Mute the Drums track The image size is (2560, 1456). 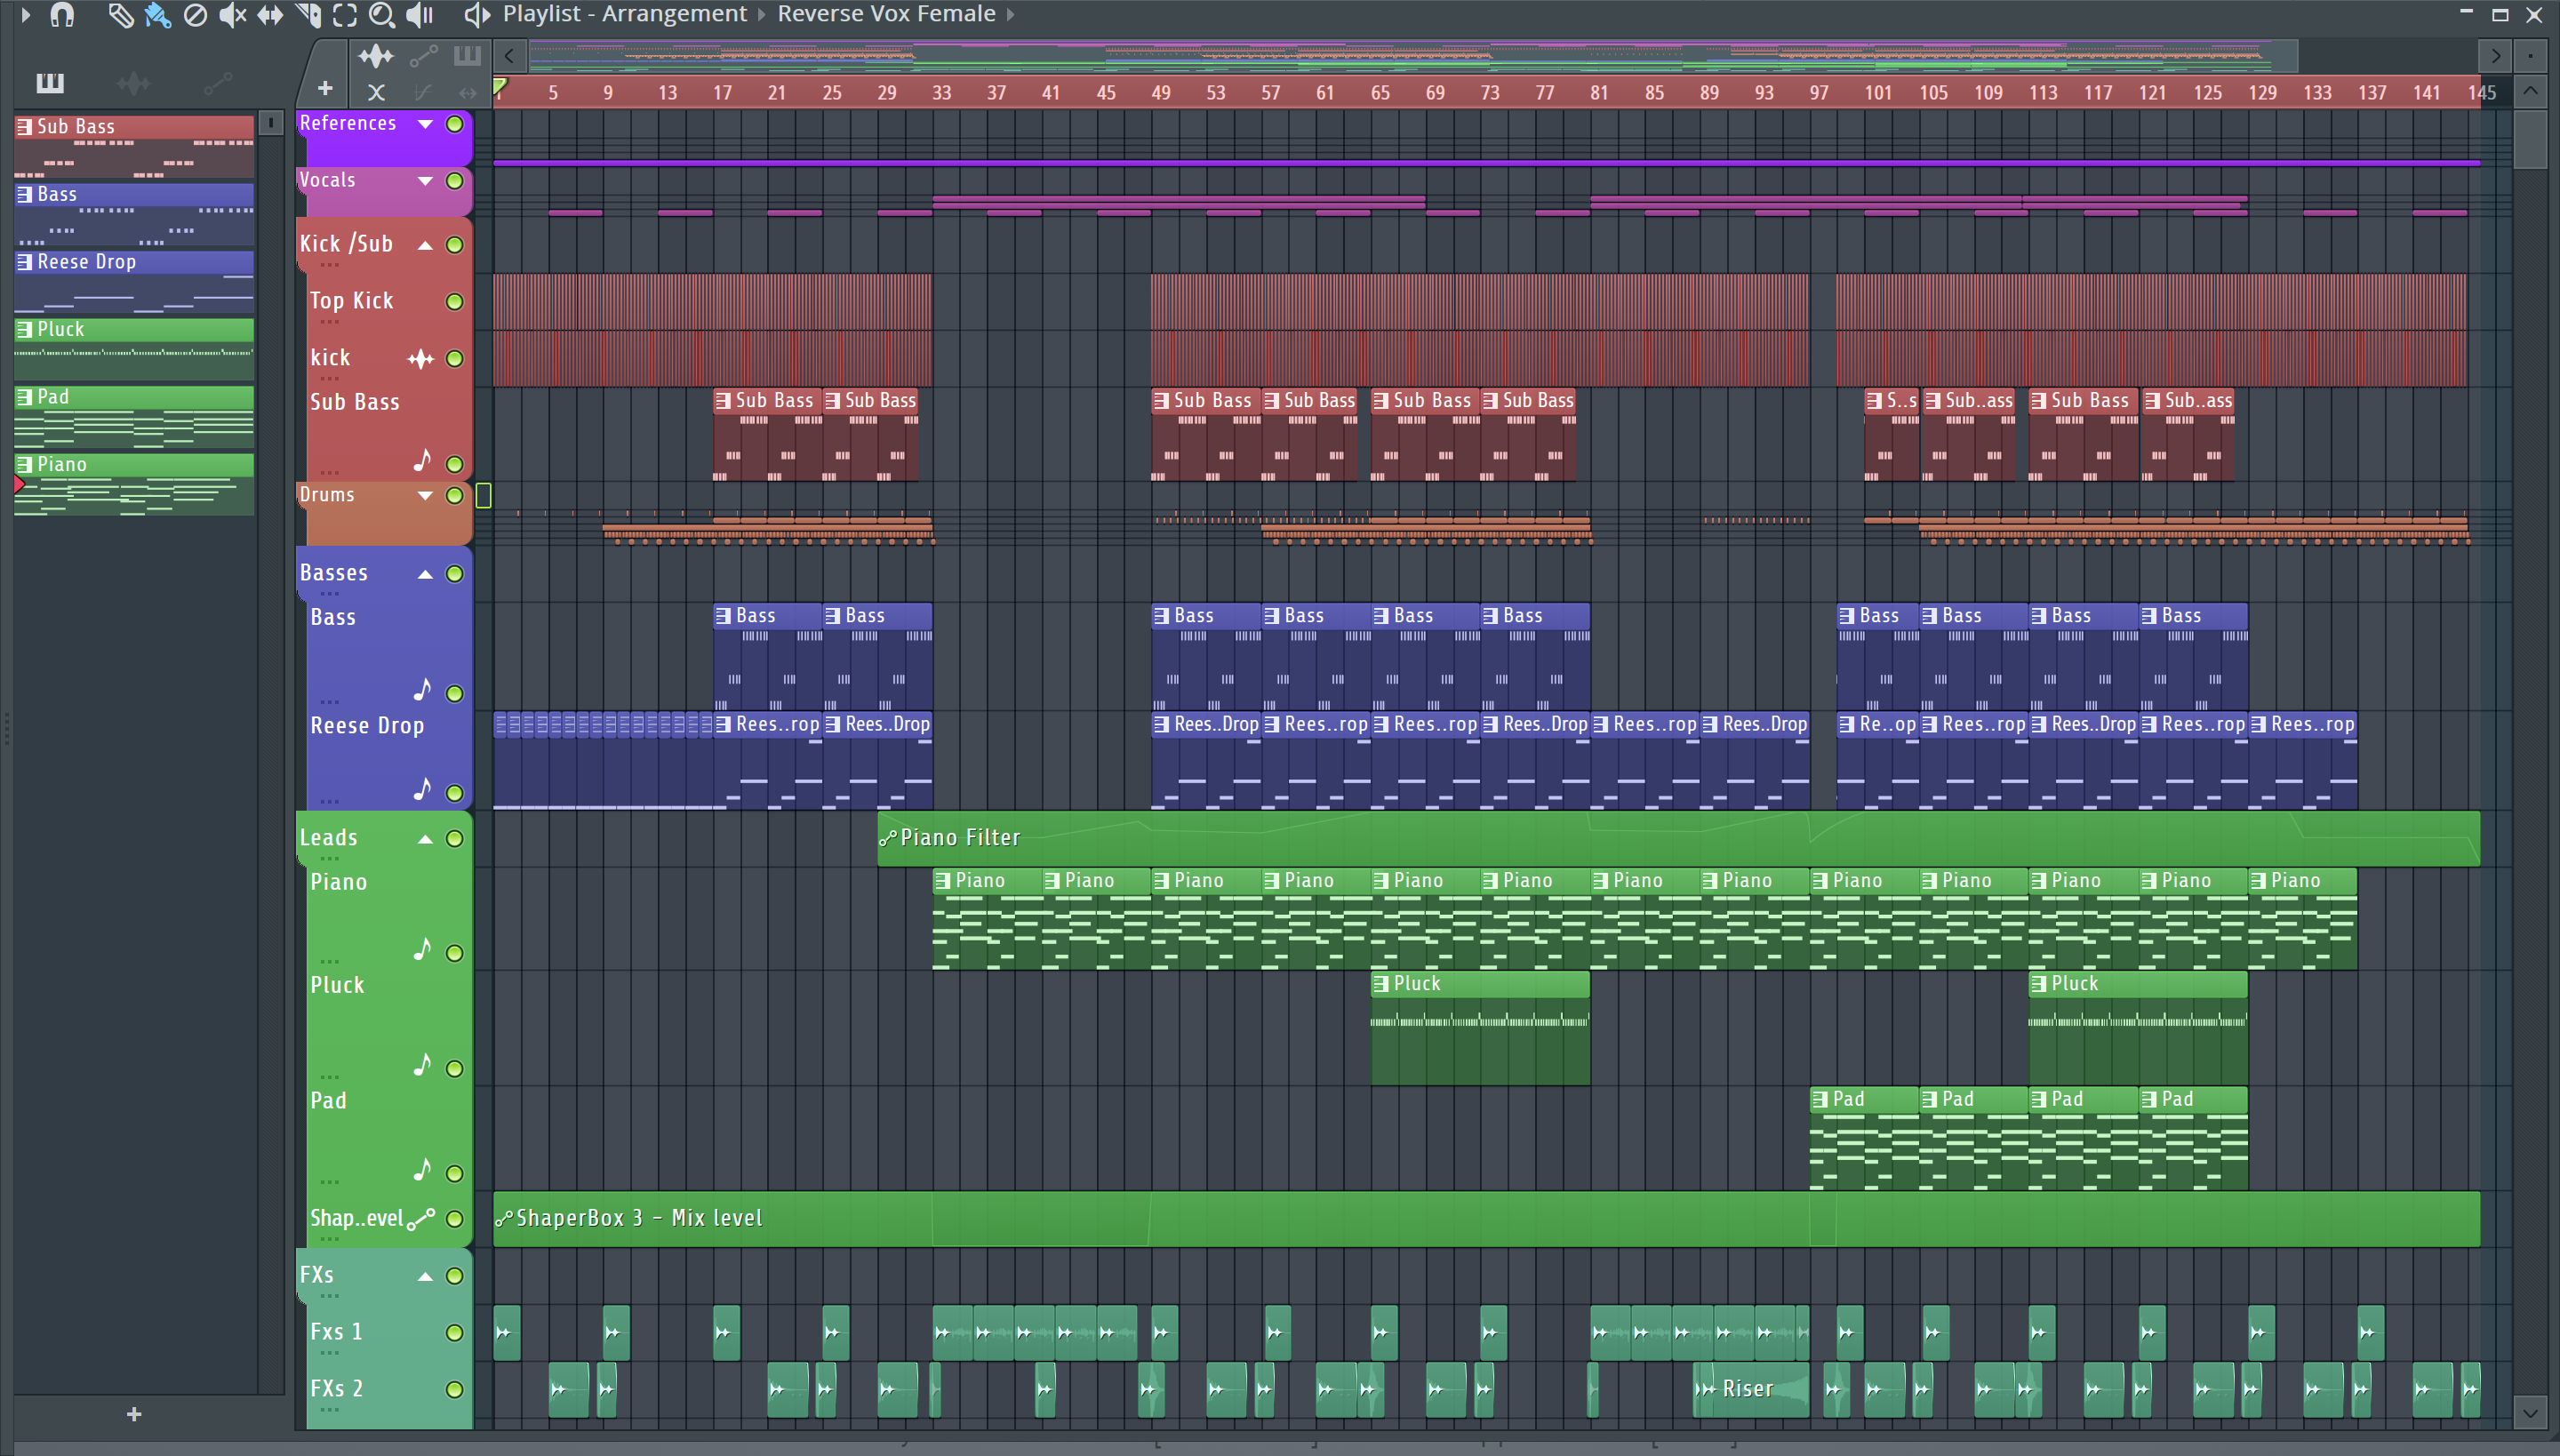point(455,495)
